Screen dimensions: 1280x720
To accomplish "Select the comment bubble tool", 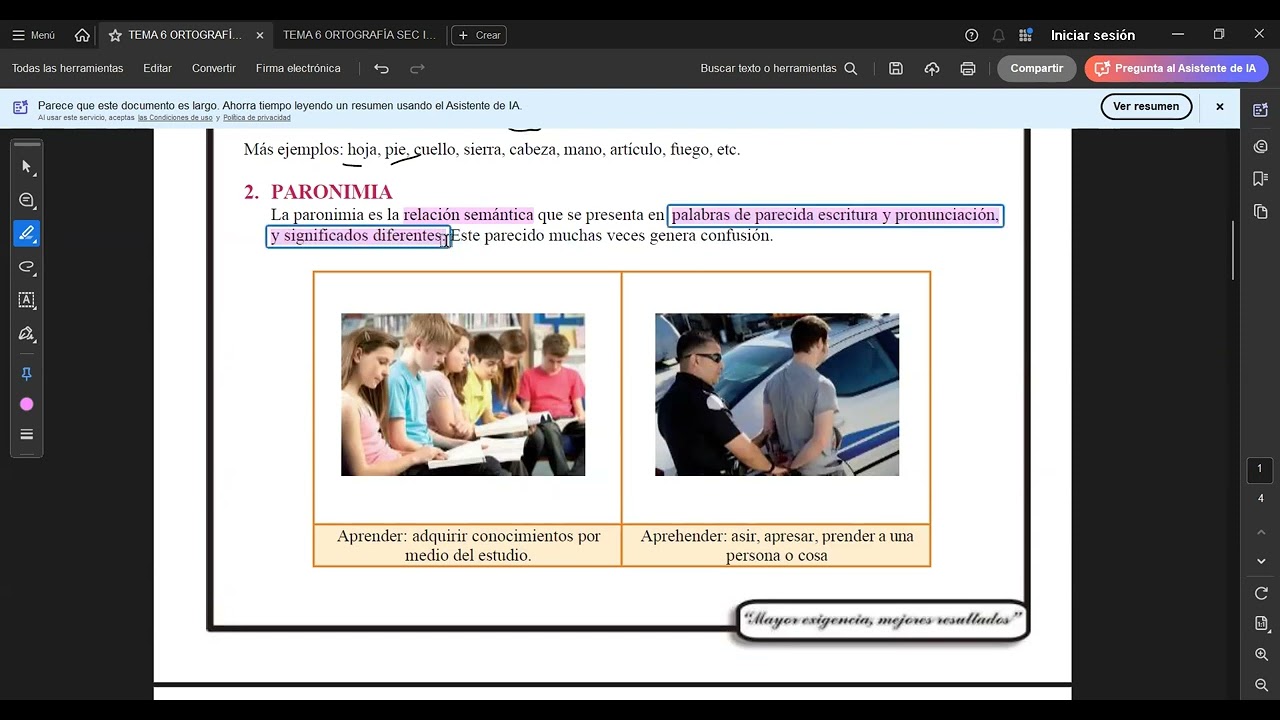I will (27, 200).
